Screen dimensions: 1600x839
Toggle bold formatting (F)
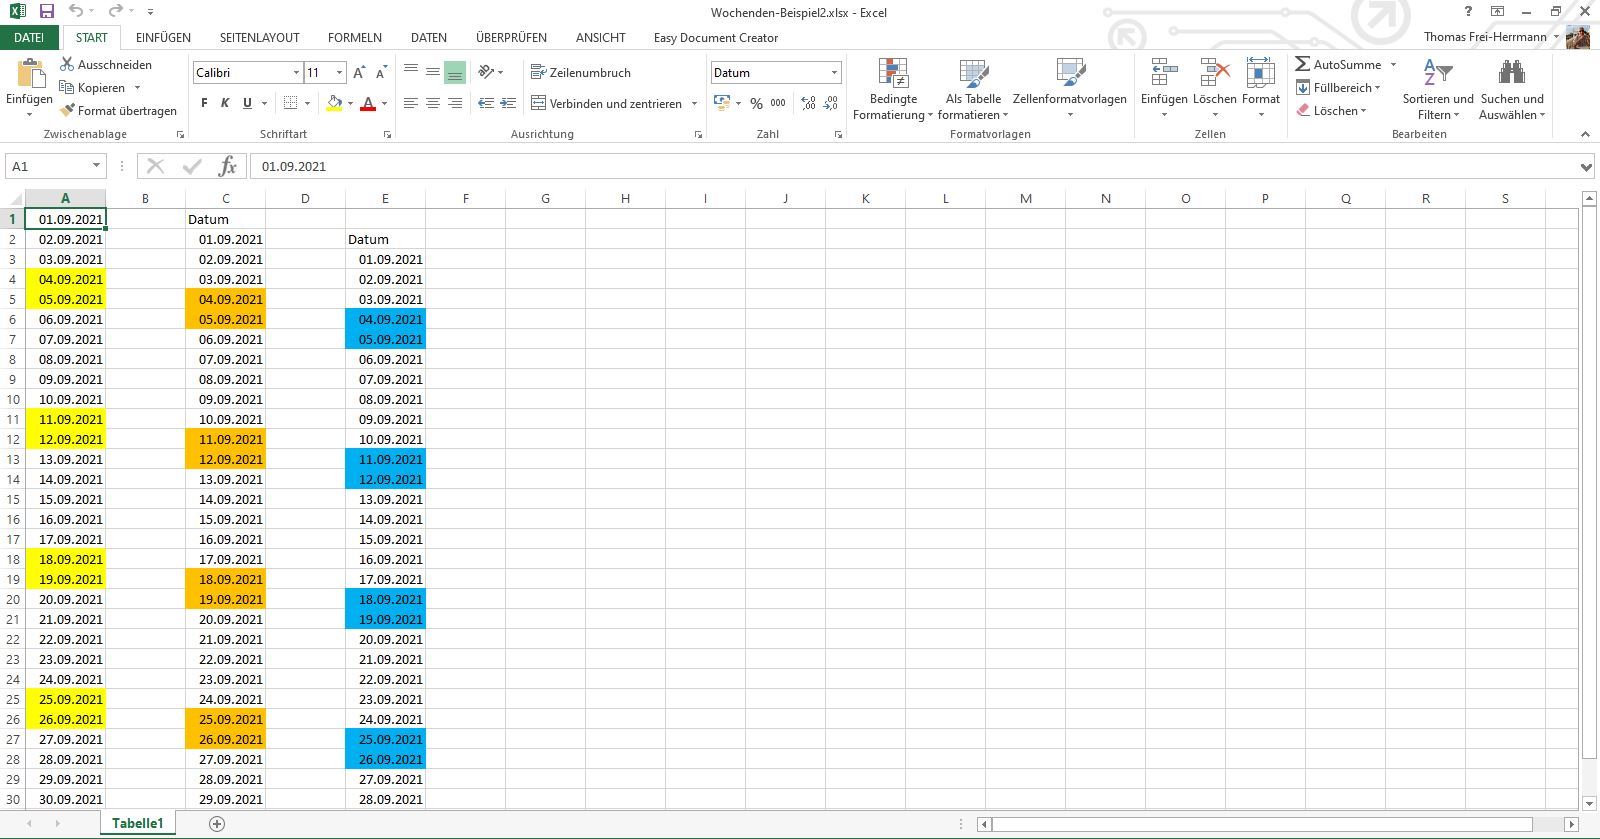[x=204, y=103]
